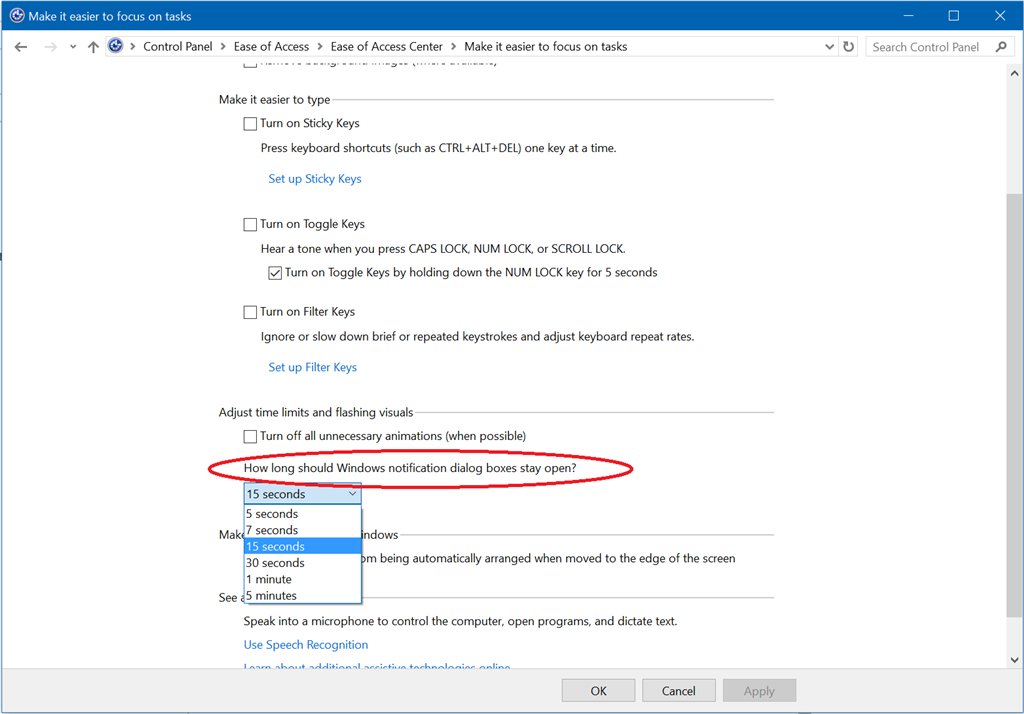Viewport: 1024px width, 714px height.
Task: Expand chevron before Control Panel breadcrumb
Action: [x=133, y=46]
